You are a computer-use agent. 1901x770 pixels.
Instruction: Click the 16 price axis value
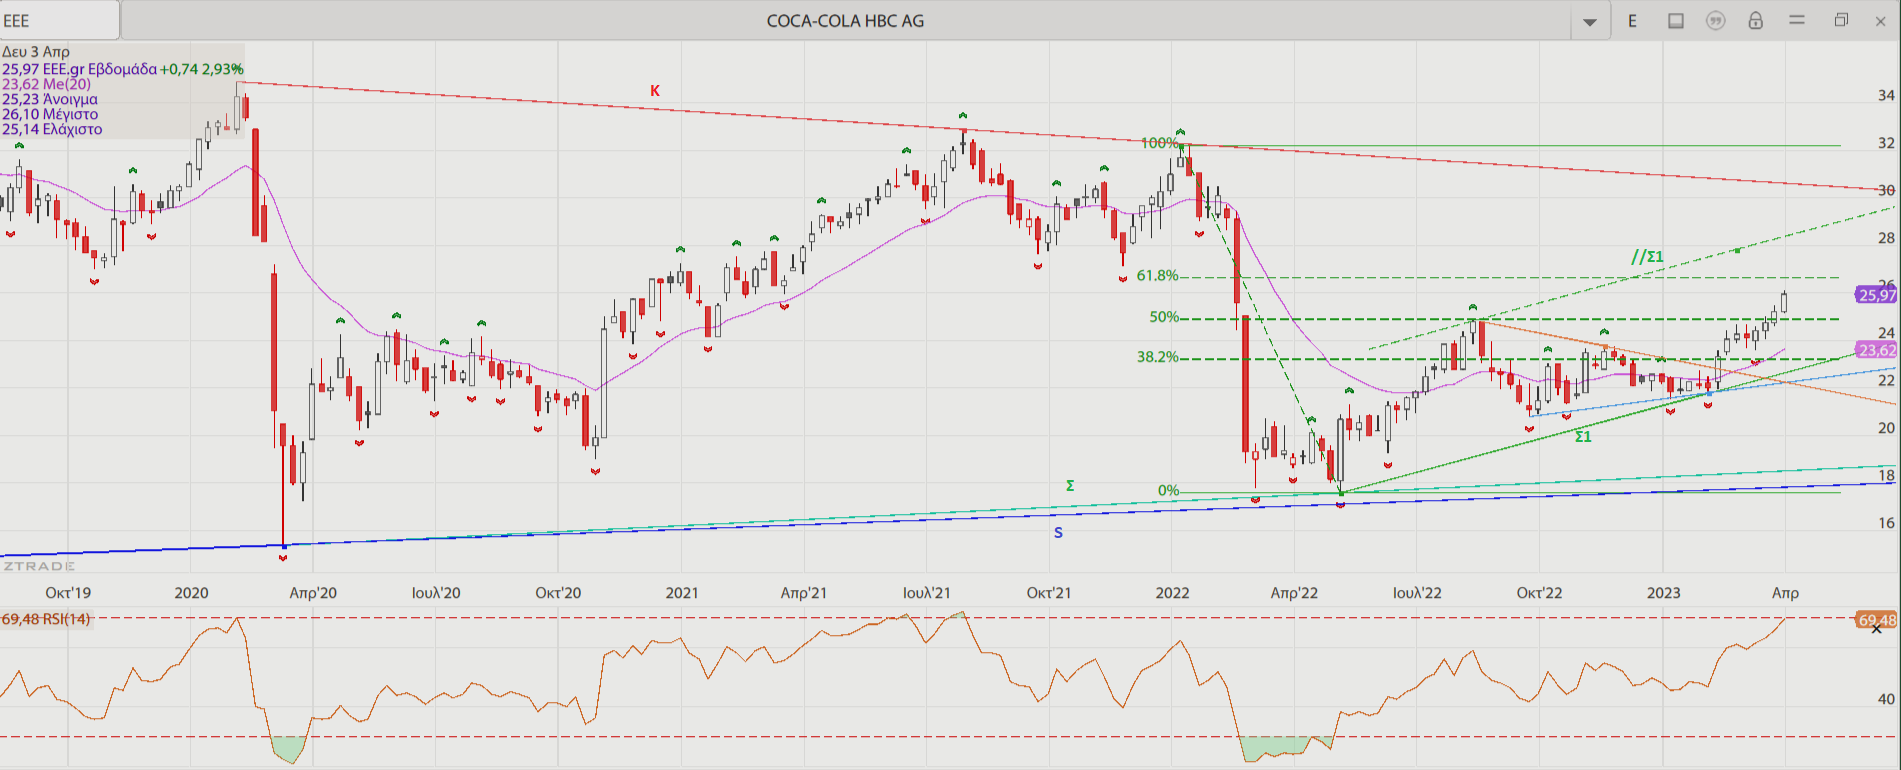(1886, 523)
